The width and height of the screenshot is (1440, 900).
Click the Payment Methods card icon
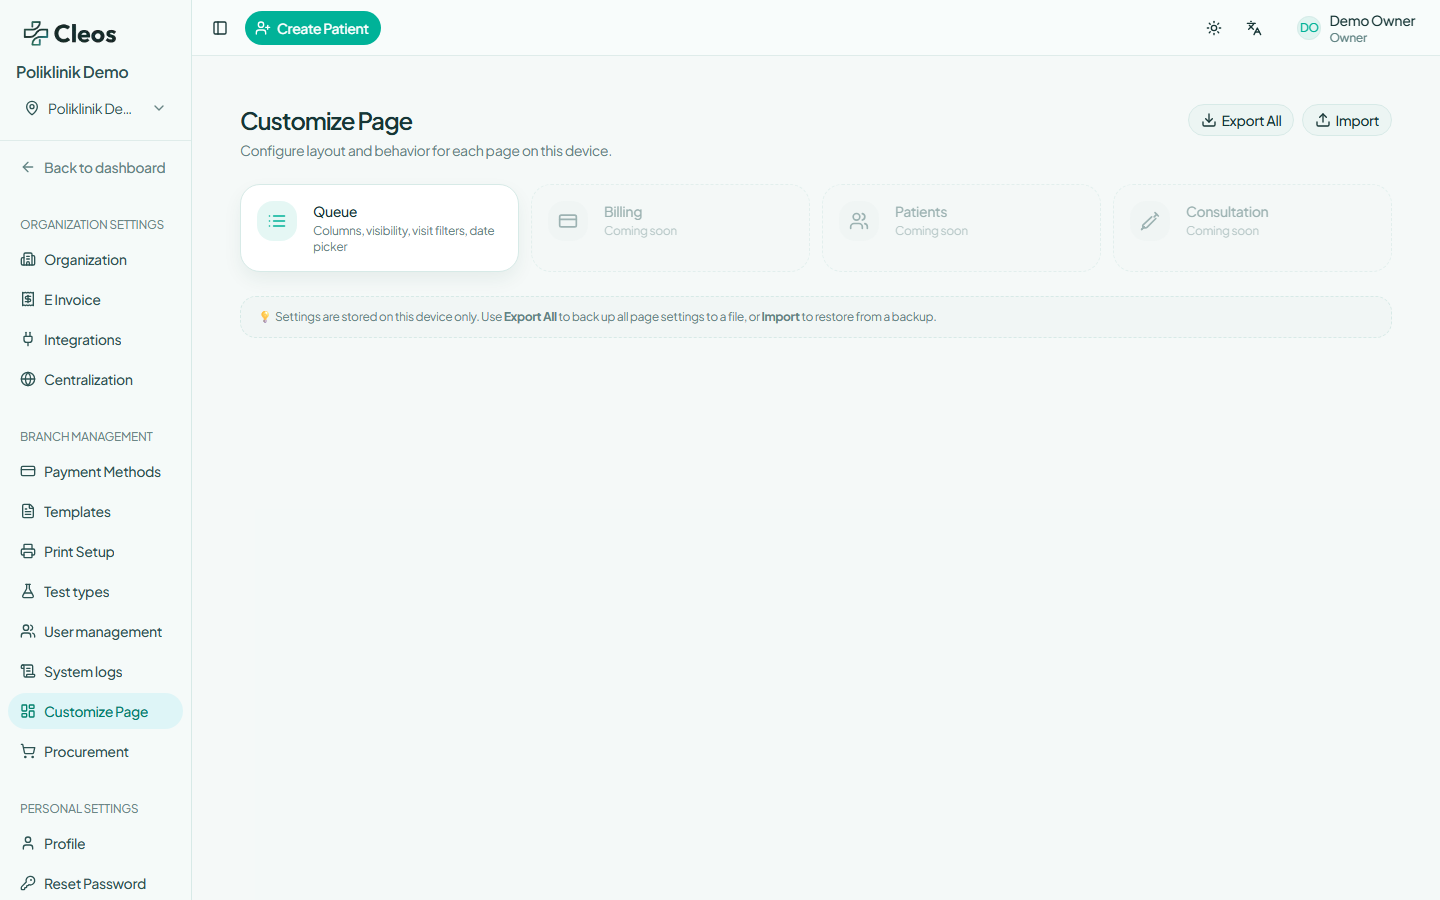(28, 471)
